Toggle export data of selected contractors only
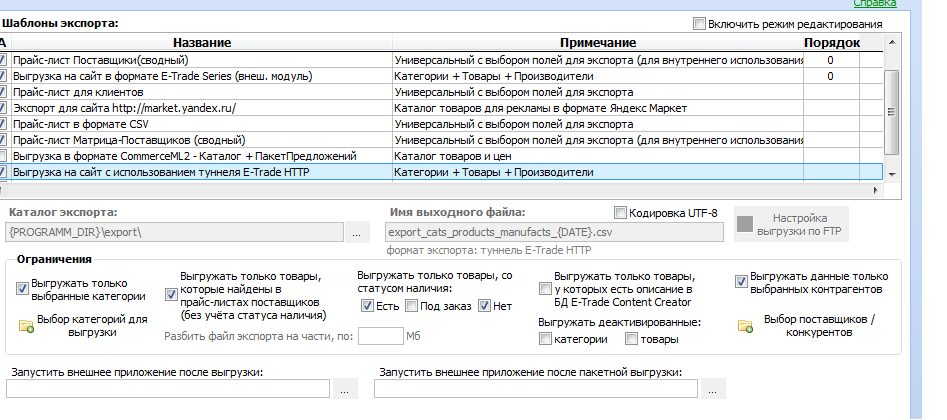 (x=741, y=282)
